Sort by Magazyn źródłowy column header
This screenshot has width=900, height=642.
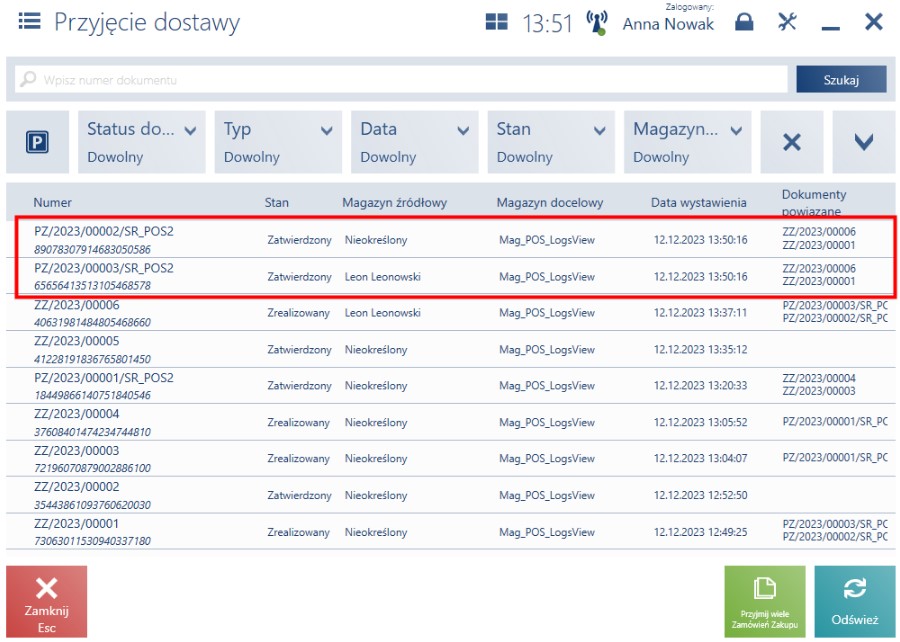[394, 203]
